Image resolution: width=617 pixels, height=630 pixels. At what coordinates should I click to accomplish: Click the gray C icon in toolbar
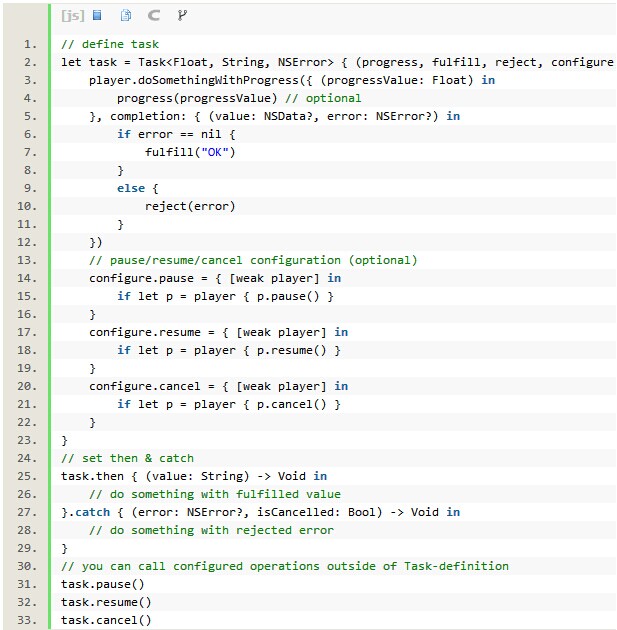coord(153,16)
